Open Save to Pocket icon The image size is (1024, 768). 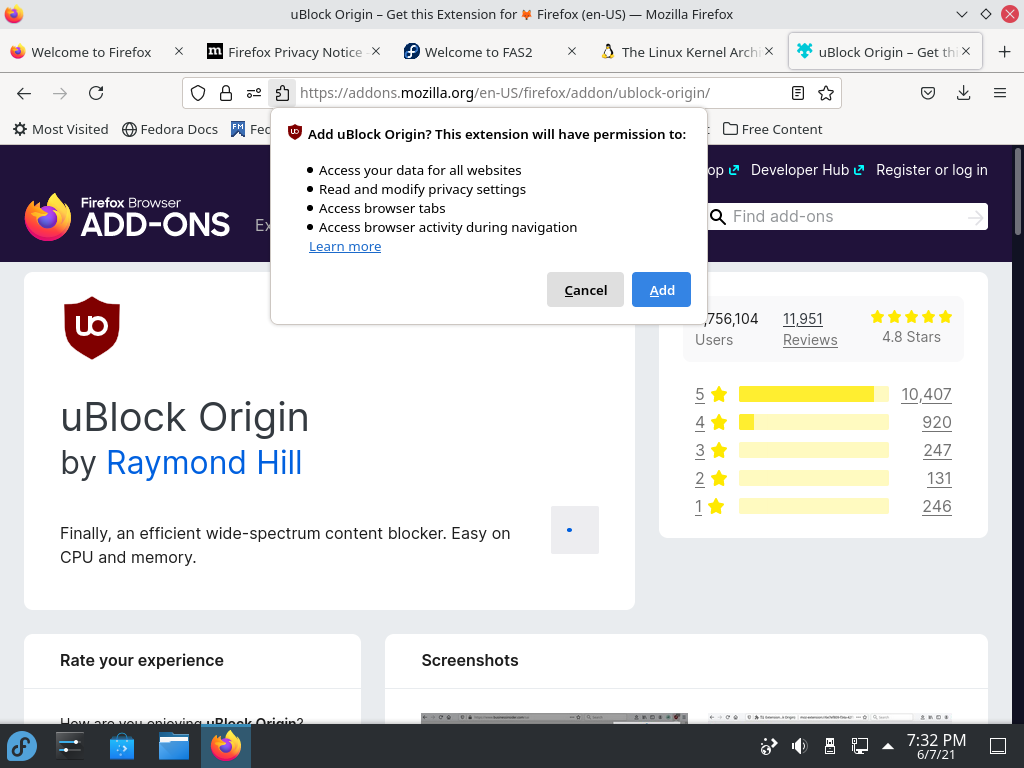pyautogui.click(x=927, y=93)
